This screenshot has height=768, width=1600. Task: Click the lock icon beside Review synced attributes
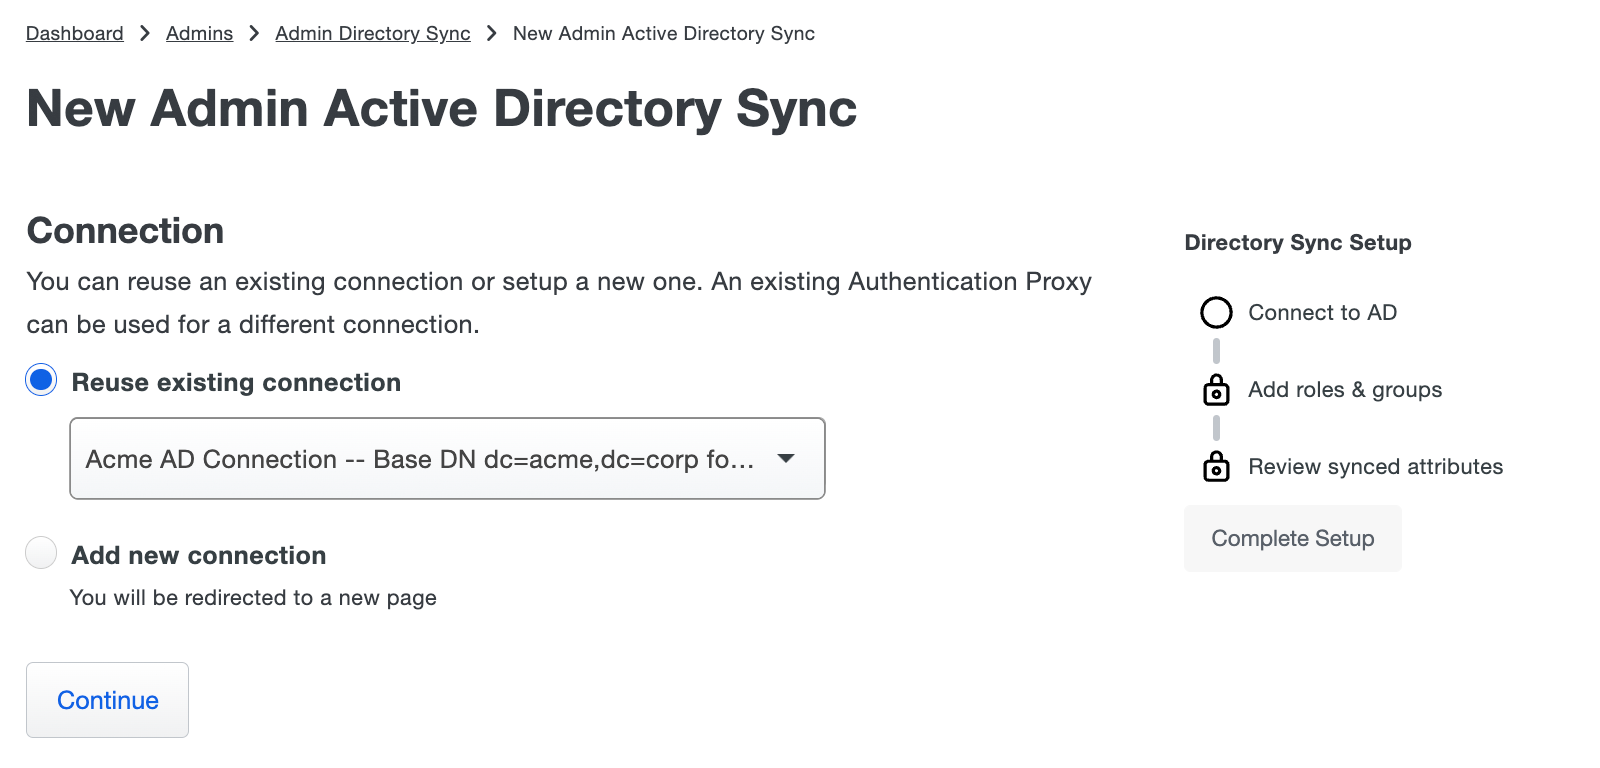click(1216, 466)
